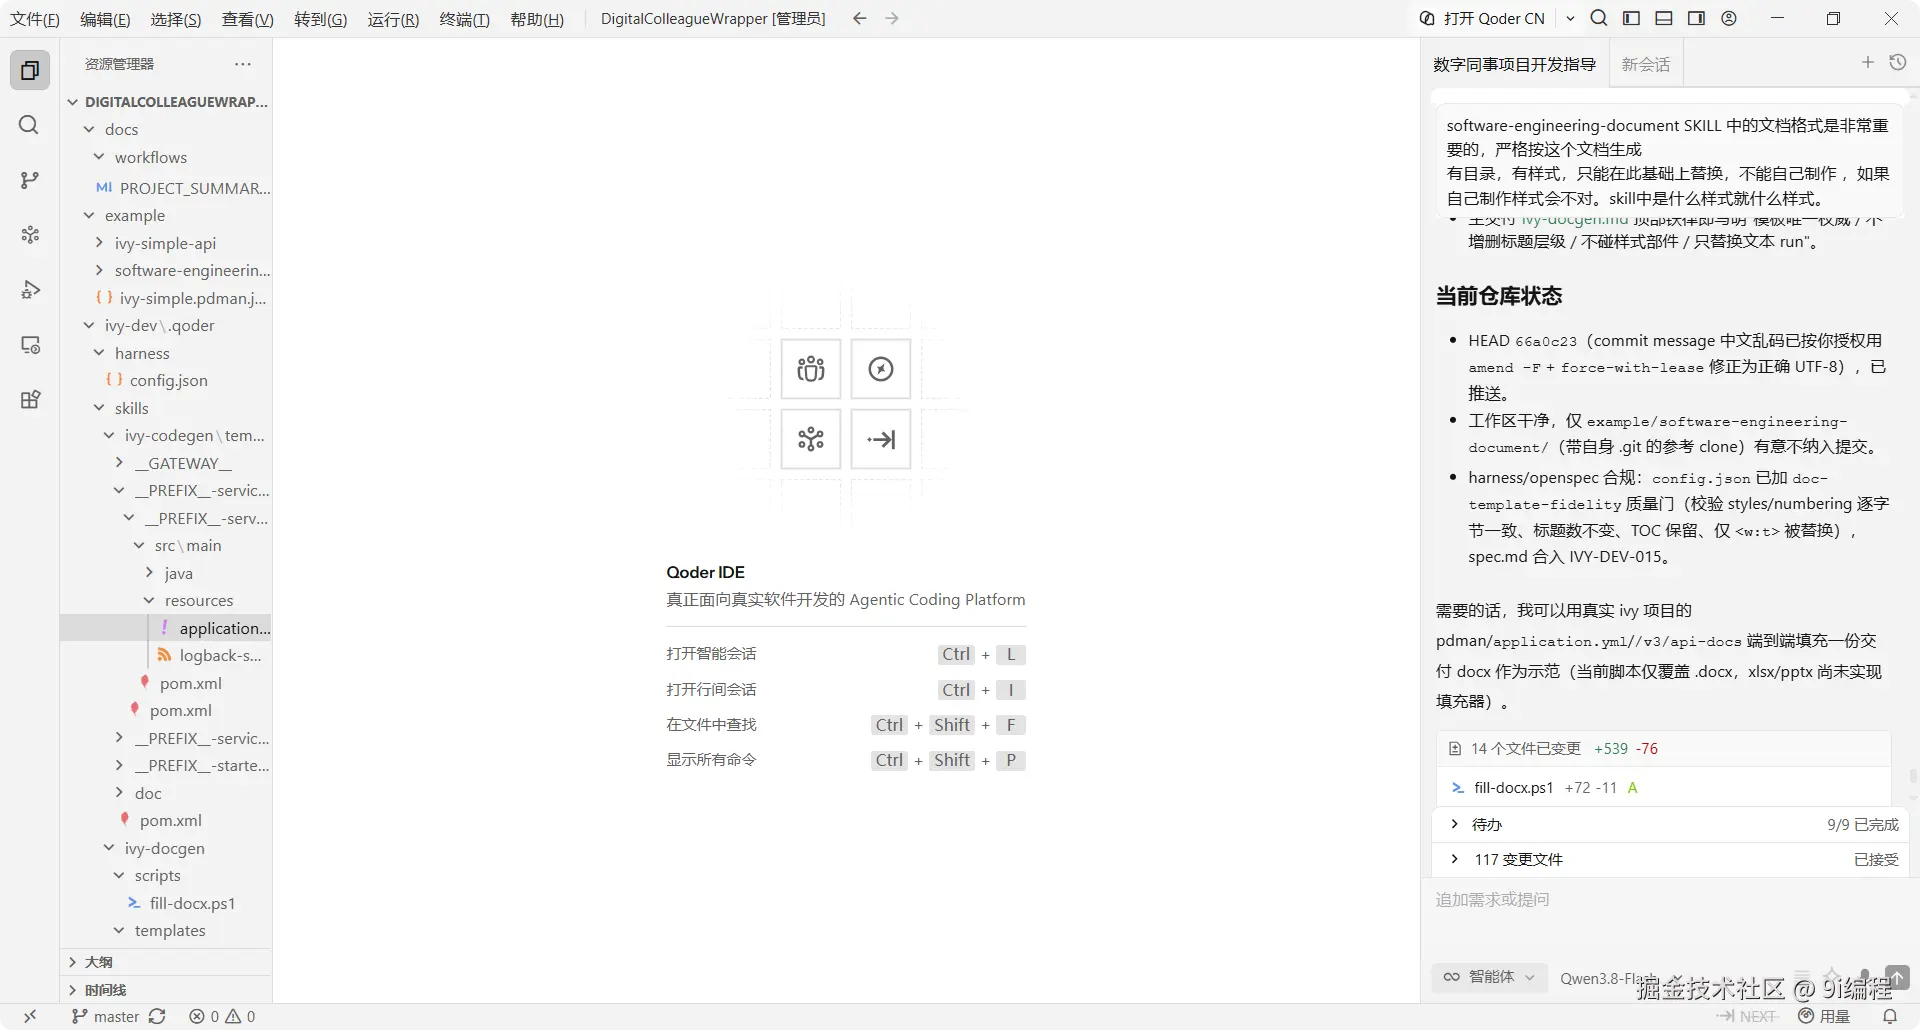
Task: Click the arrow-to-bar icon in welcome grid
Action: (881, 439)
